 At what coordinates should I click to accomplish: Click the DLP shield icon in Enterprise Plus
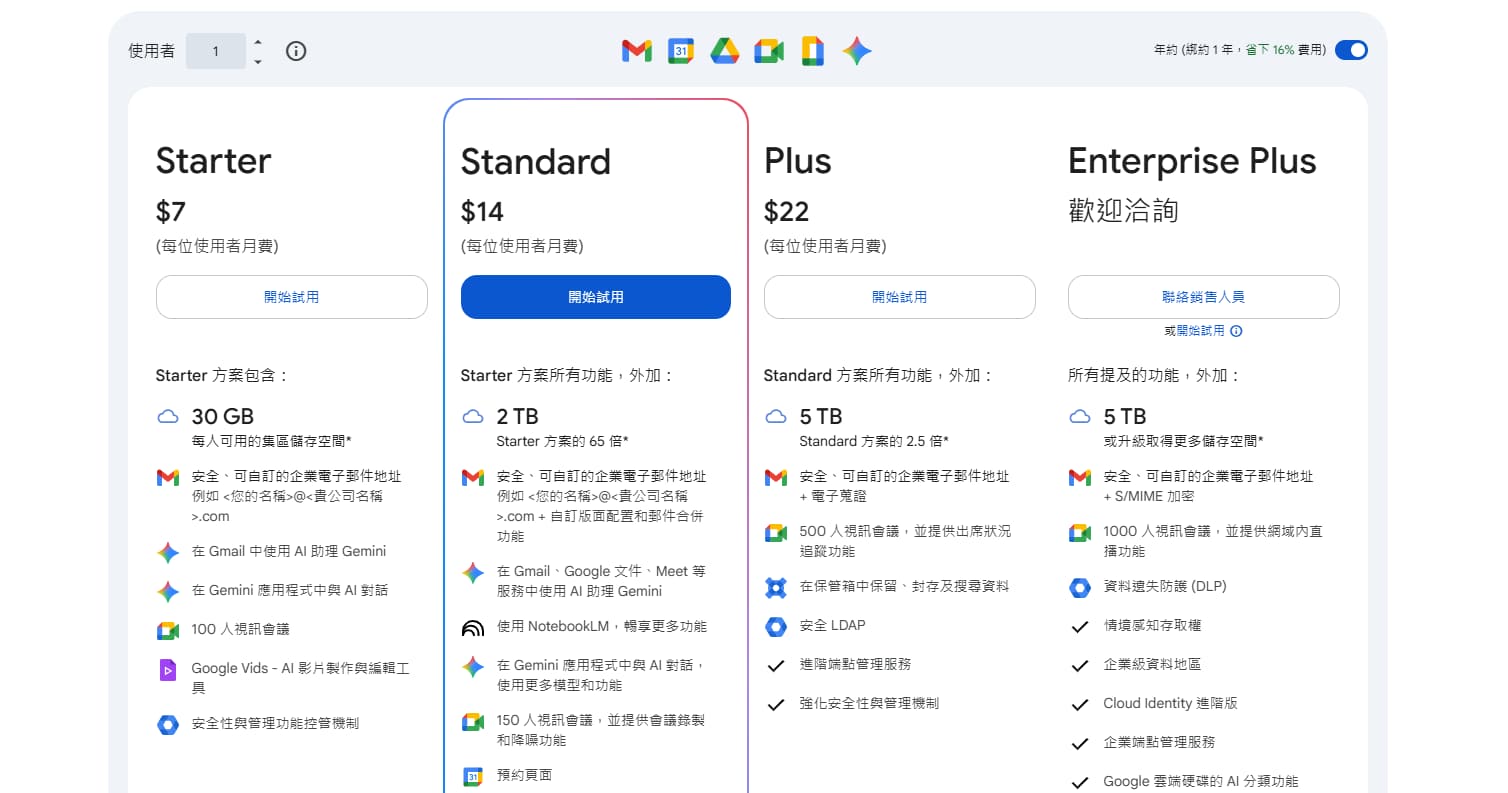tap(1080, 587)
